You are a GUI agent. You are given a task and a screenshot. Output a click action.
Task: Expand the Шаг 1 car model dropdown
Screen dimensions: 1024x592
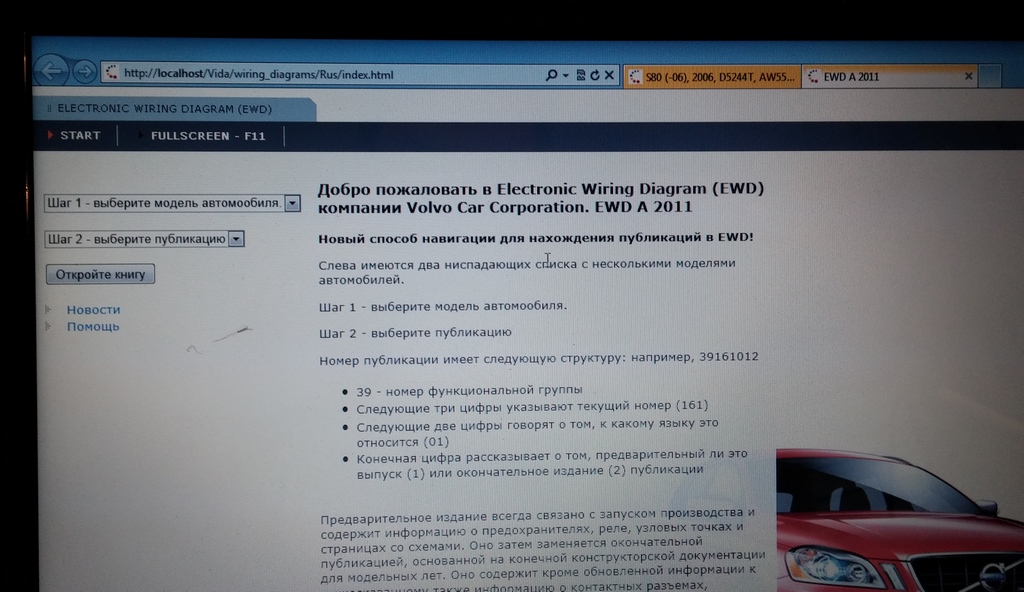pos(172,203)
